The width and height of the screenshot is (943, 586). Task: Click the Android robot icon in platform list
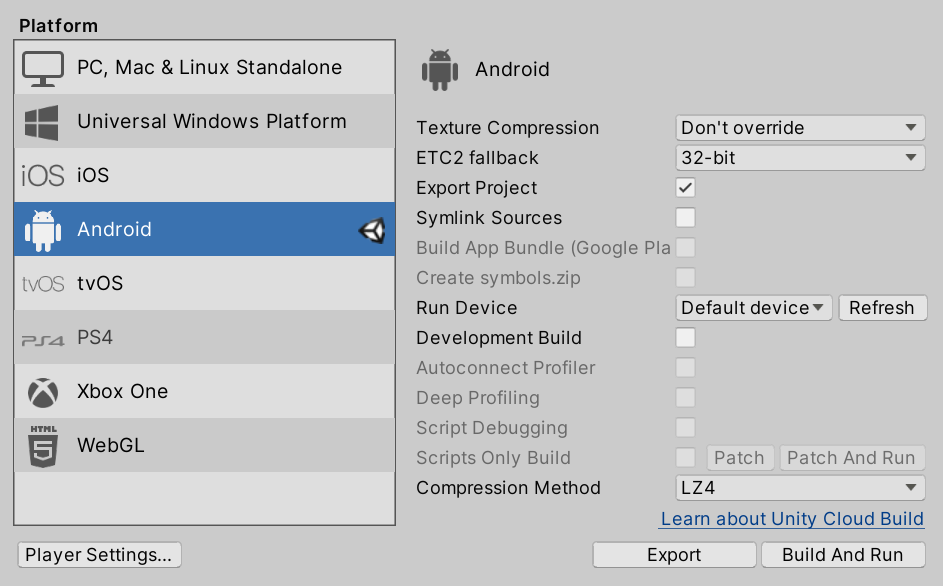point(43,230)
